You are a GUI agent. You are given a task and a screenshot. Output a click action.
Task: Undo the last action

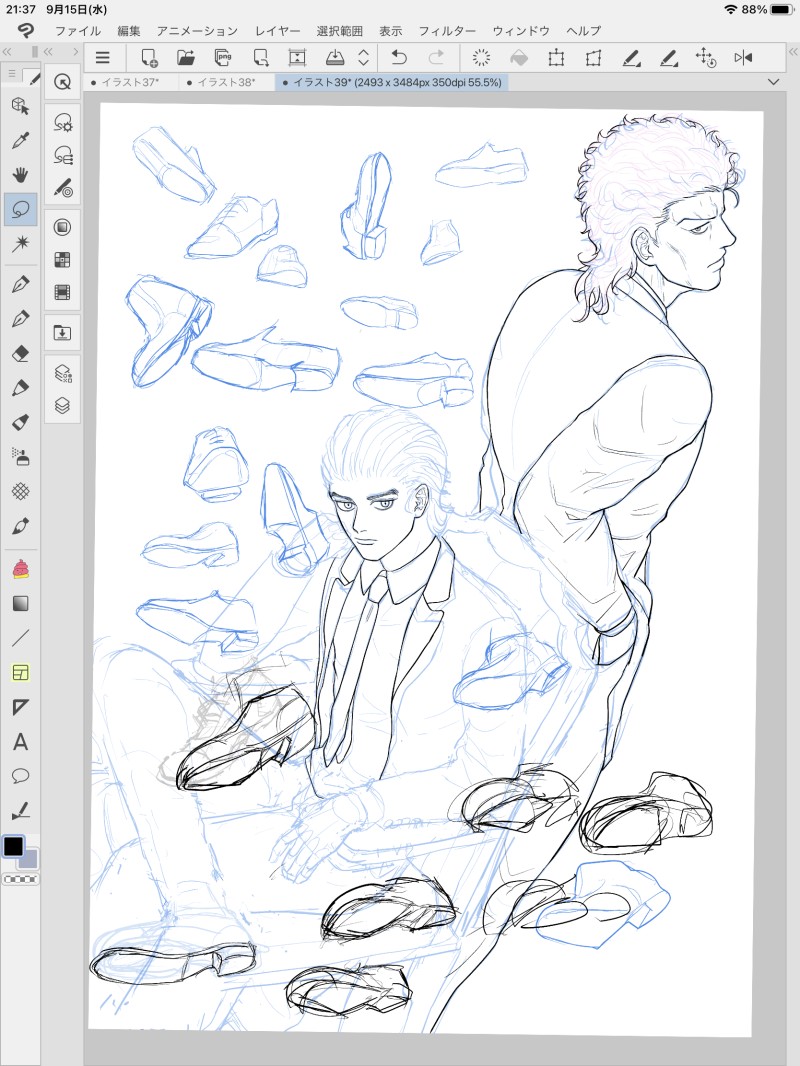(x=399, y=58)
